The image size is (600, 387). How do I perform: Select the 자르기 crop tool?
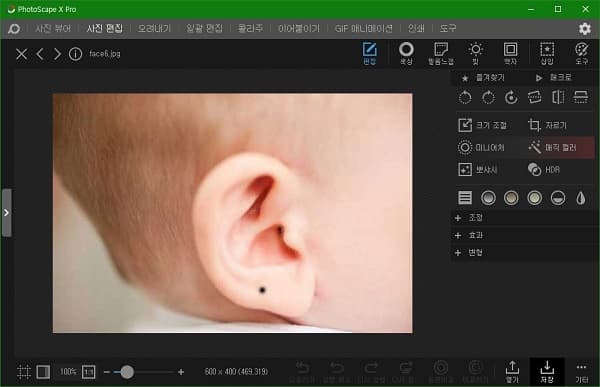(x=547, y=125)
